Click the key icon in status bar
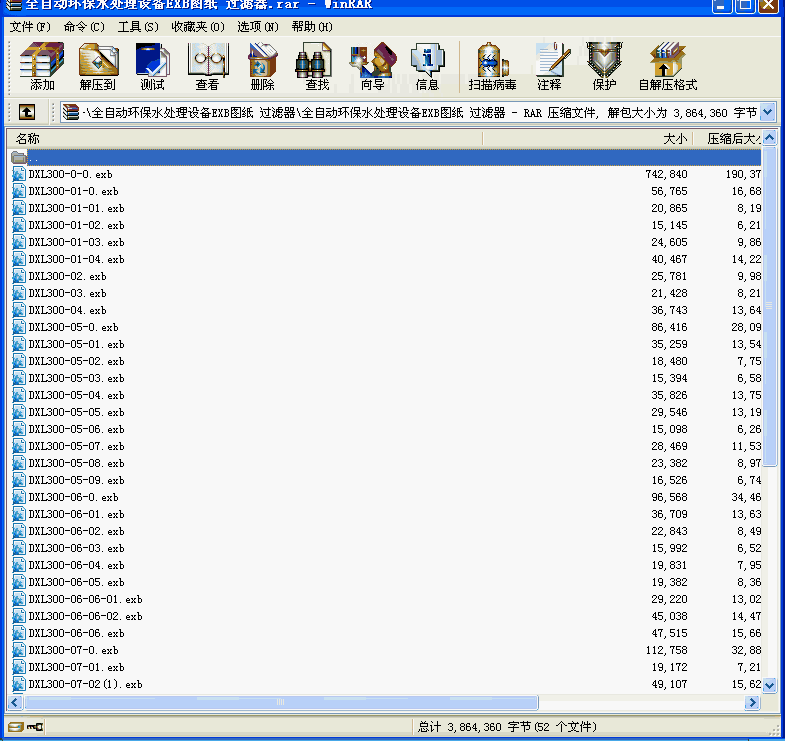This screenshot has height=741, width=785. pos(35,726)
